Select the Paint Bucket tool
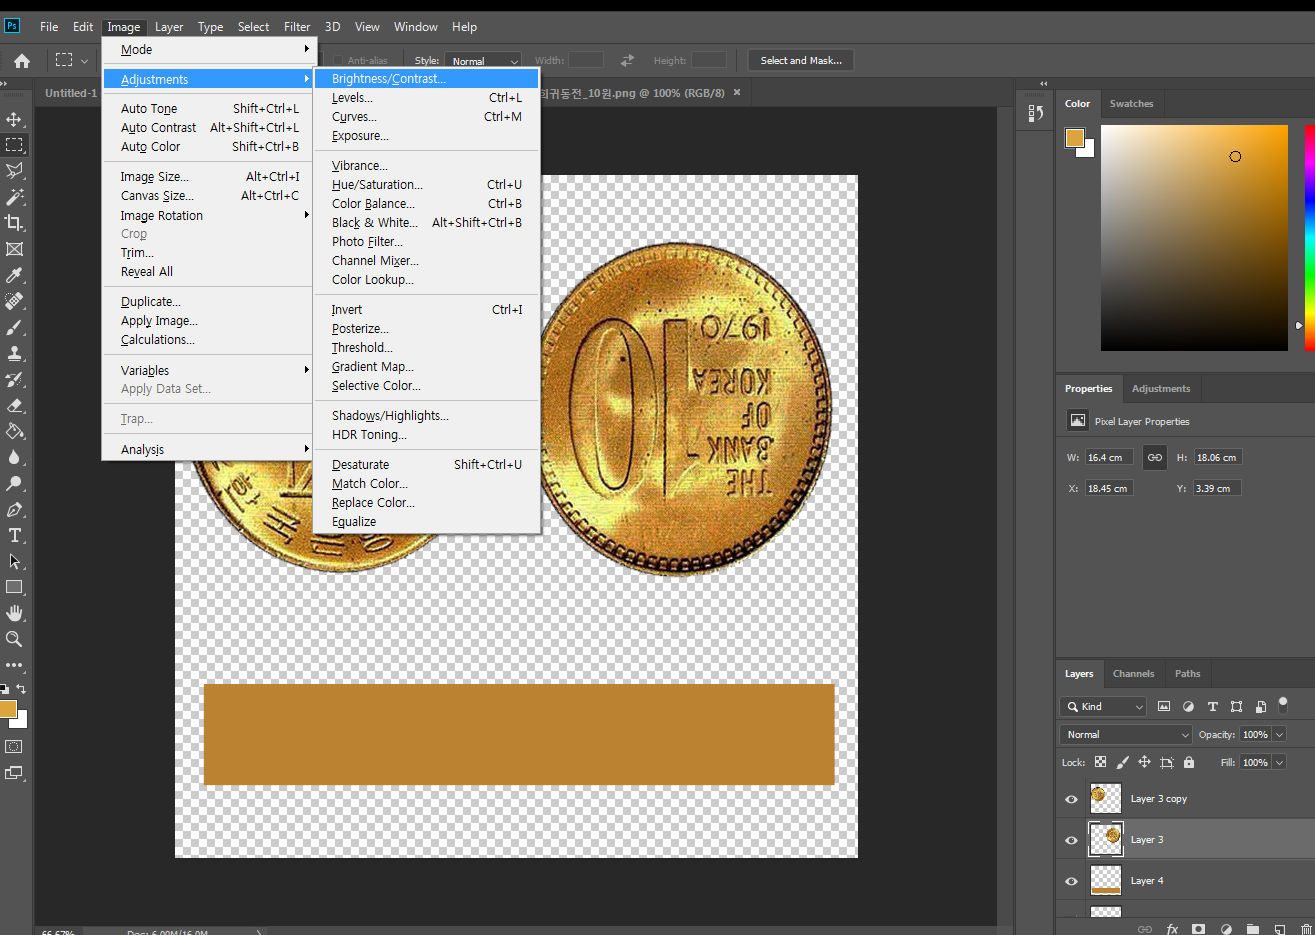The width and height of the screenshot is (1315, 935). pos(14,431)
